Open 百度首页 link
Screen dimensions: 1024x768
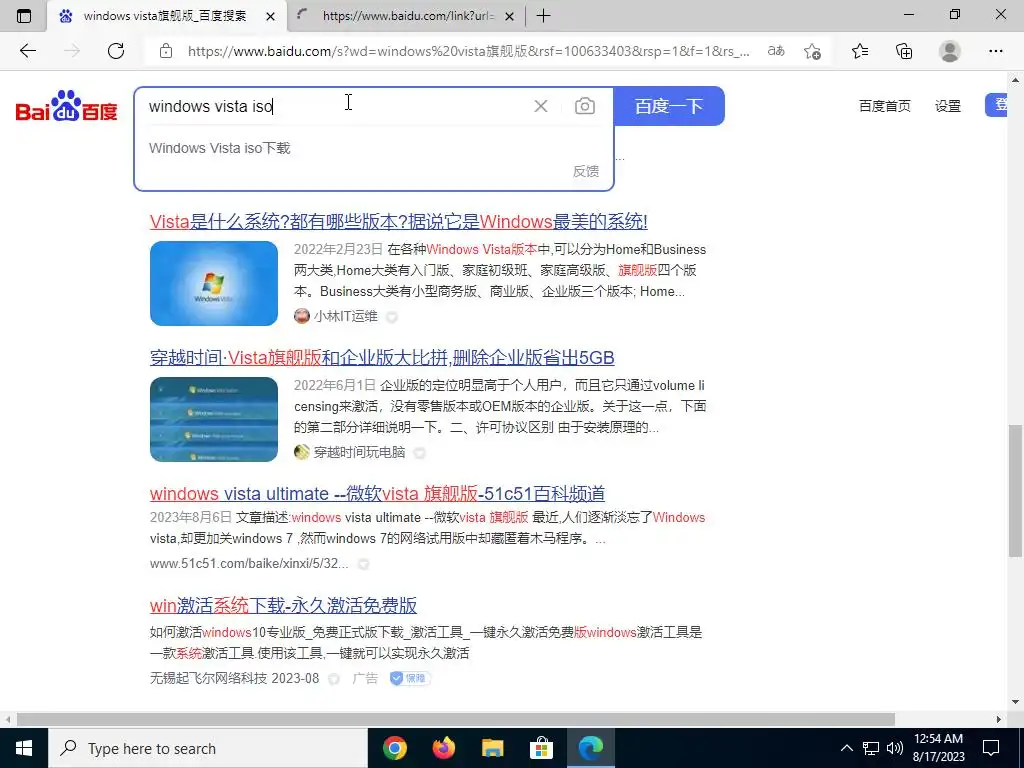point(884,106)
